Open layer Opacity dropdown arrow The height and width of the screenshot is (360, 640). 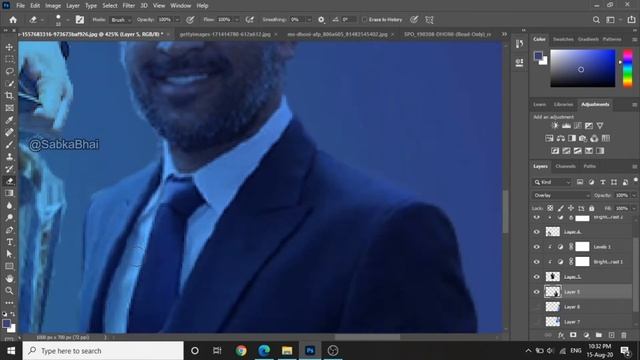[634, 196]
